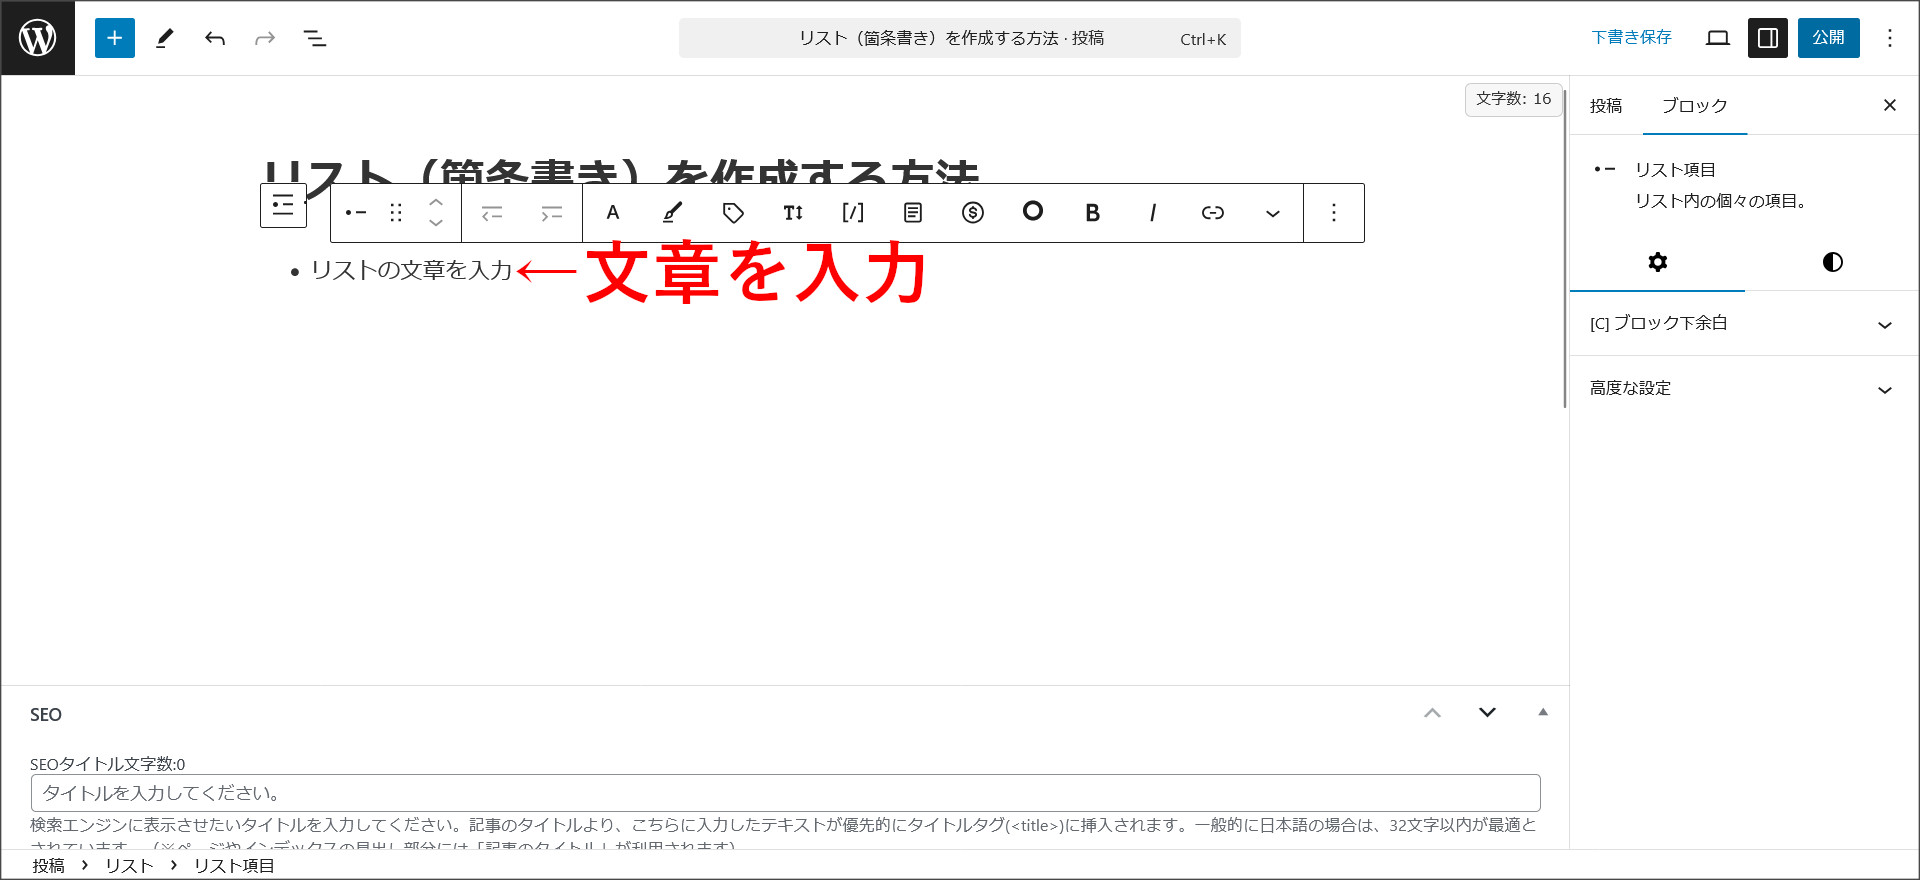This screenshot has height=880, width=1920.
Task: Switch to the styles half-circle tab
Action: click(x=1832, y=262)
